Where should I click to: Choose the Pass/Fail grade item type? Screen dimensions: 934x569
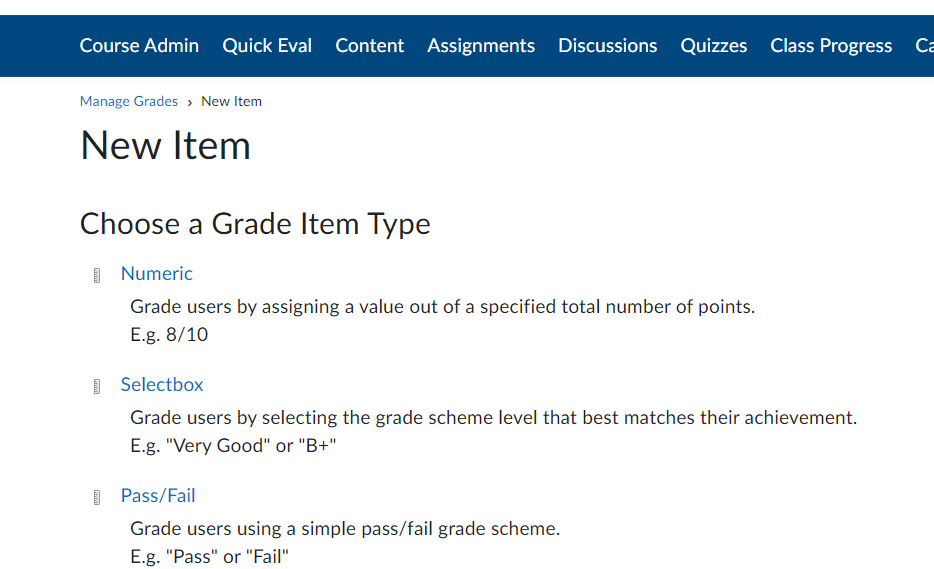click(x=158, y=496)
